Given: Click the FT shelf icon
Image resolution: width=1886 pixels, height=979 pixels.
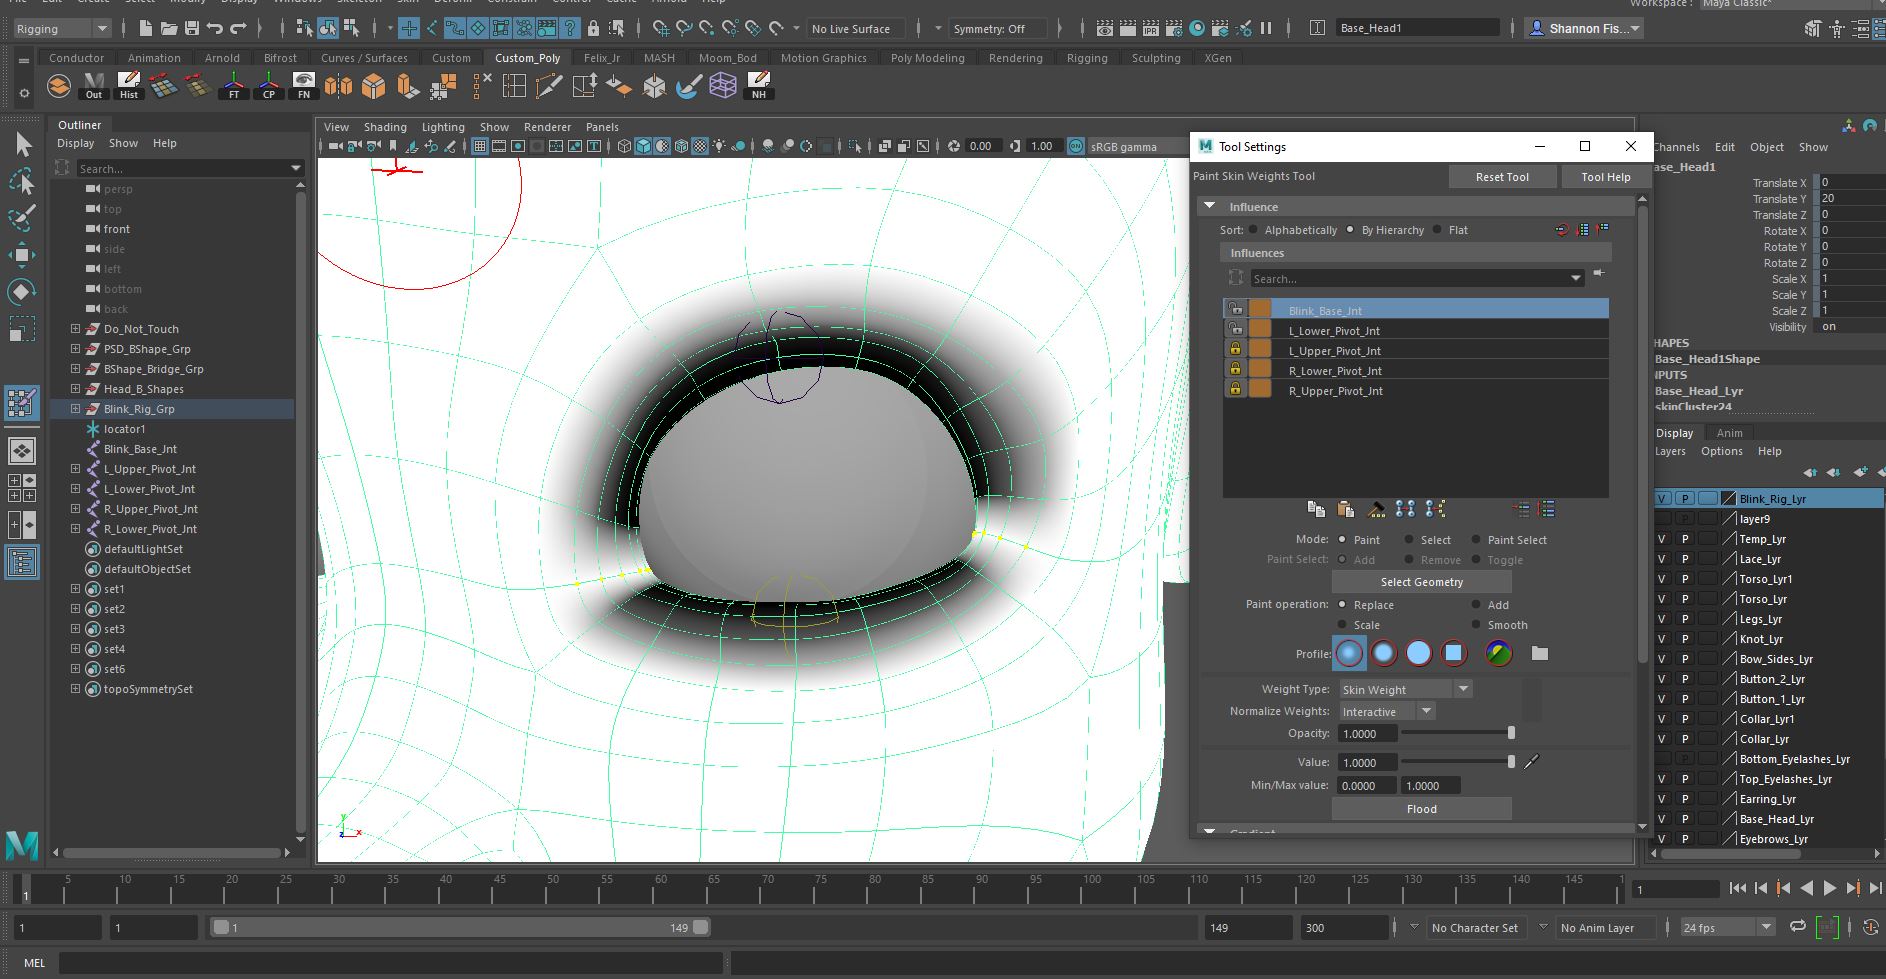Looking at the screenshot, I should coord(234,87).
